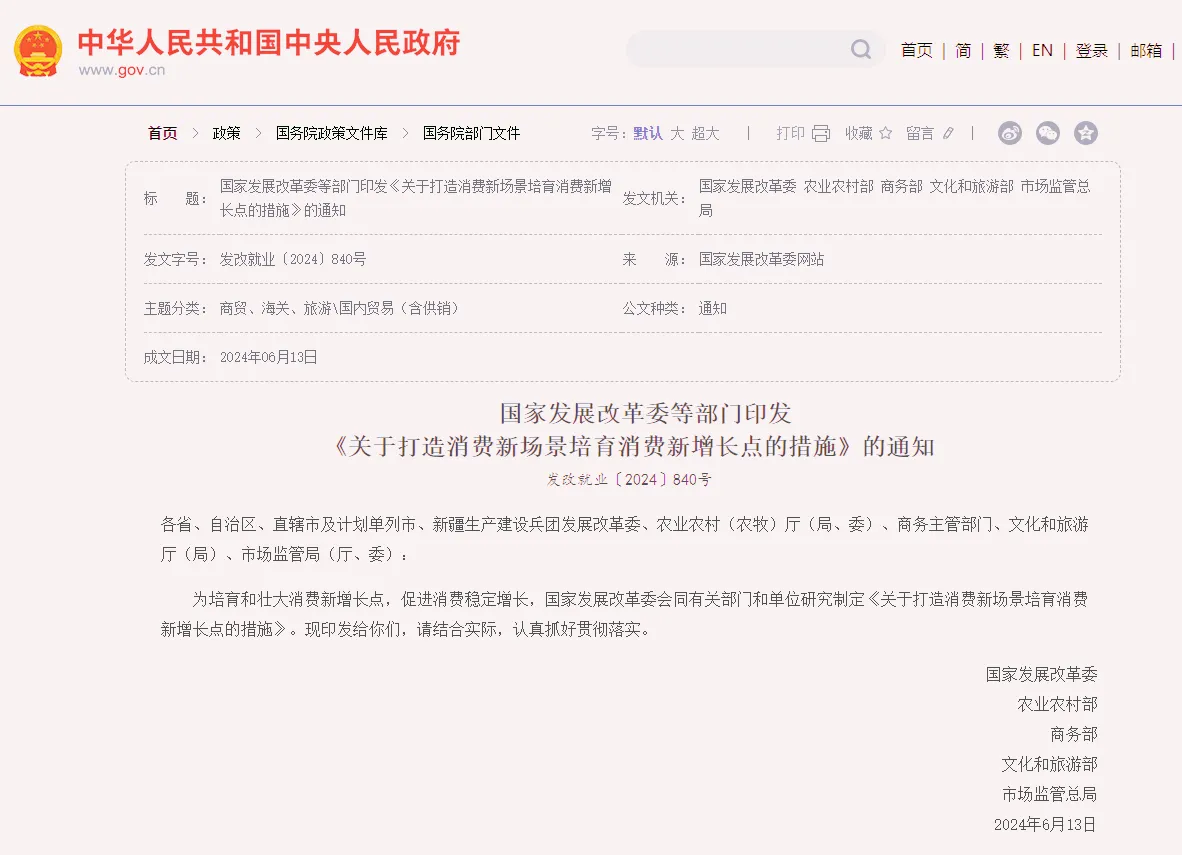Screen dimensions: 1182x855
Task: Switch to English version EN
Action: (x=1042, y=51)
